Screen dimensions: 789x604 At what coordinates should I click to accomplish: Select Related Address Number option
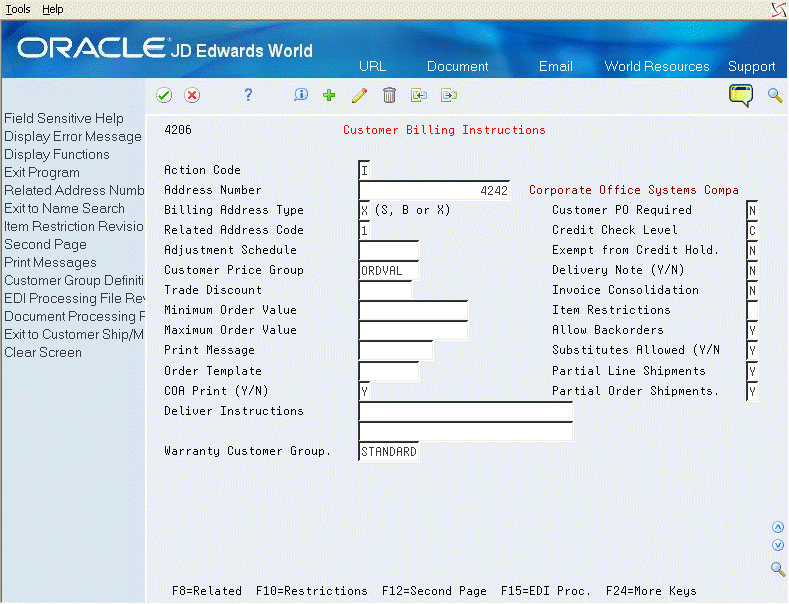pyautogui.click(x=74, y=190)
